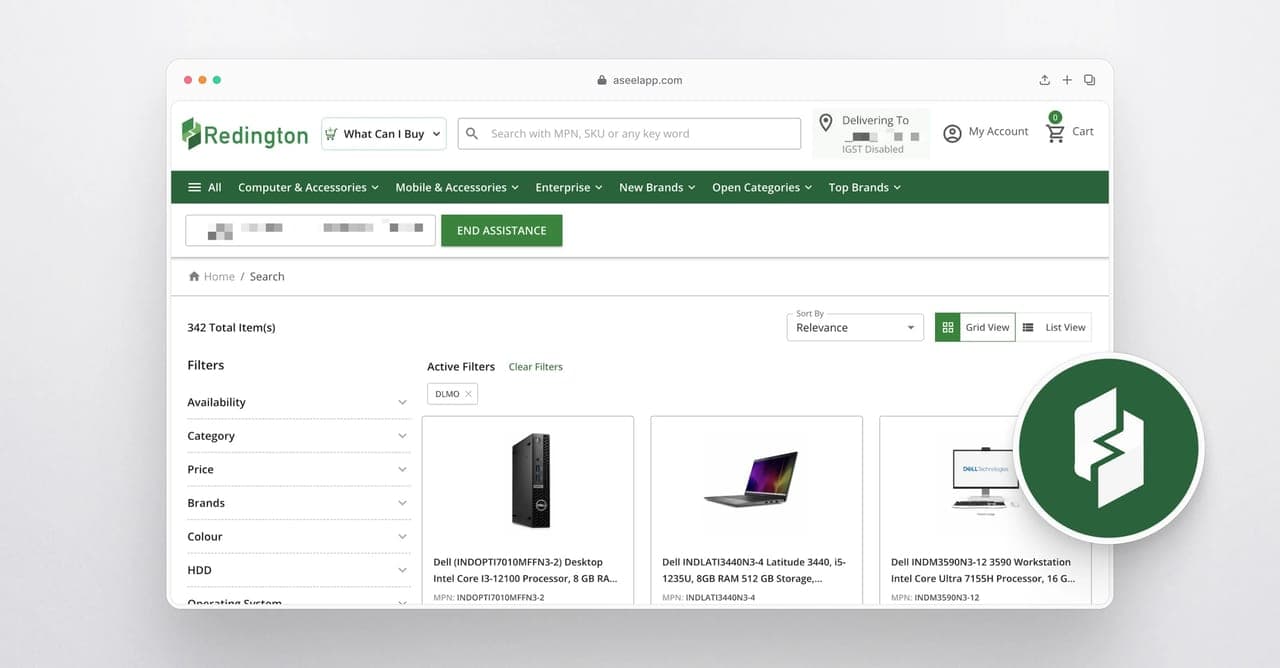Open the New Brands menu
Image resolution: width=1280 pixels, height=668 pixels.
[657, 187]
